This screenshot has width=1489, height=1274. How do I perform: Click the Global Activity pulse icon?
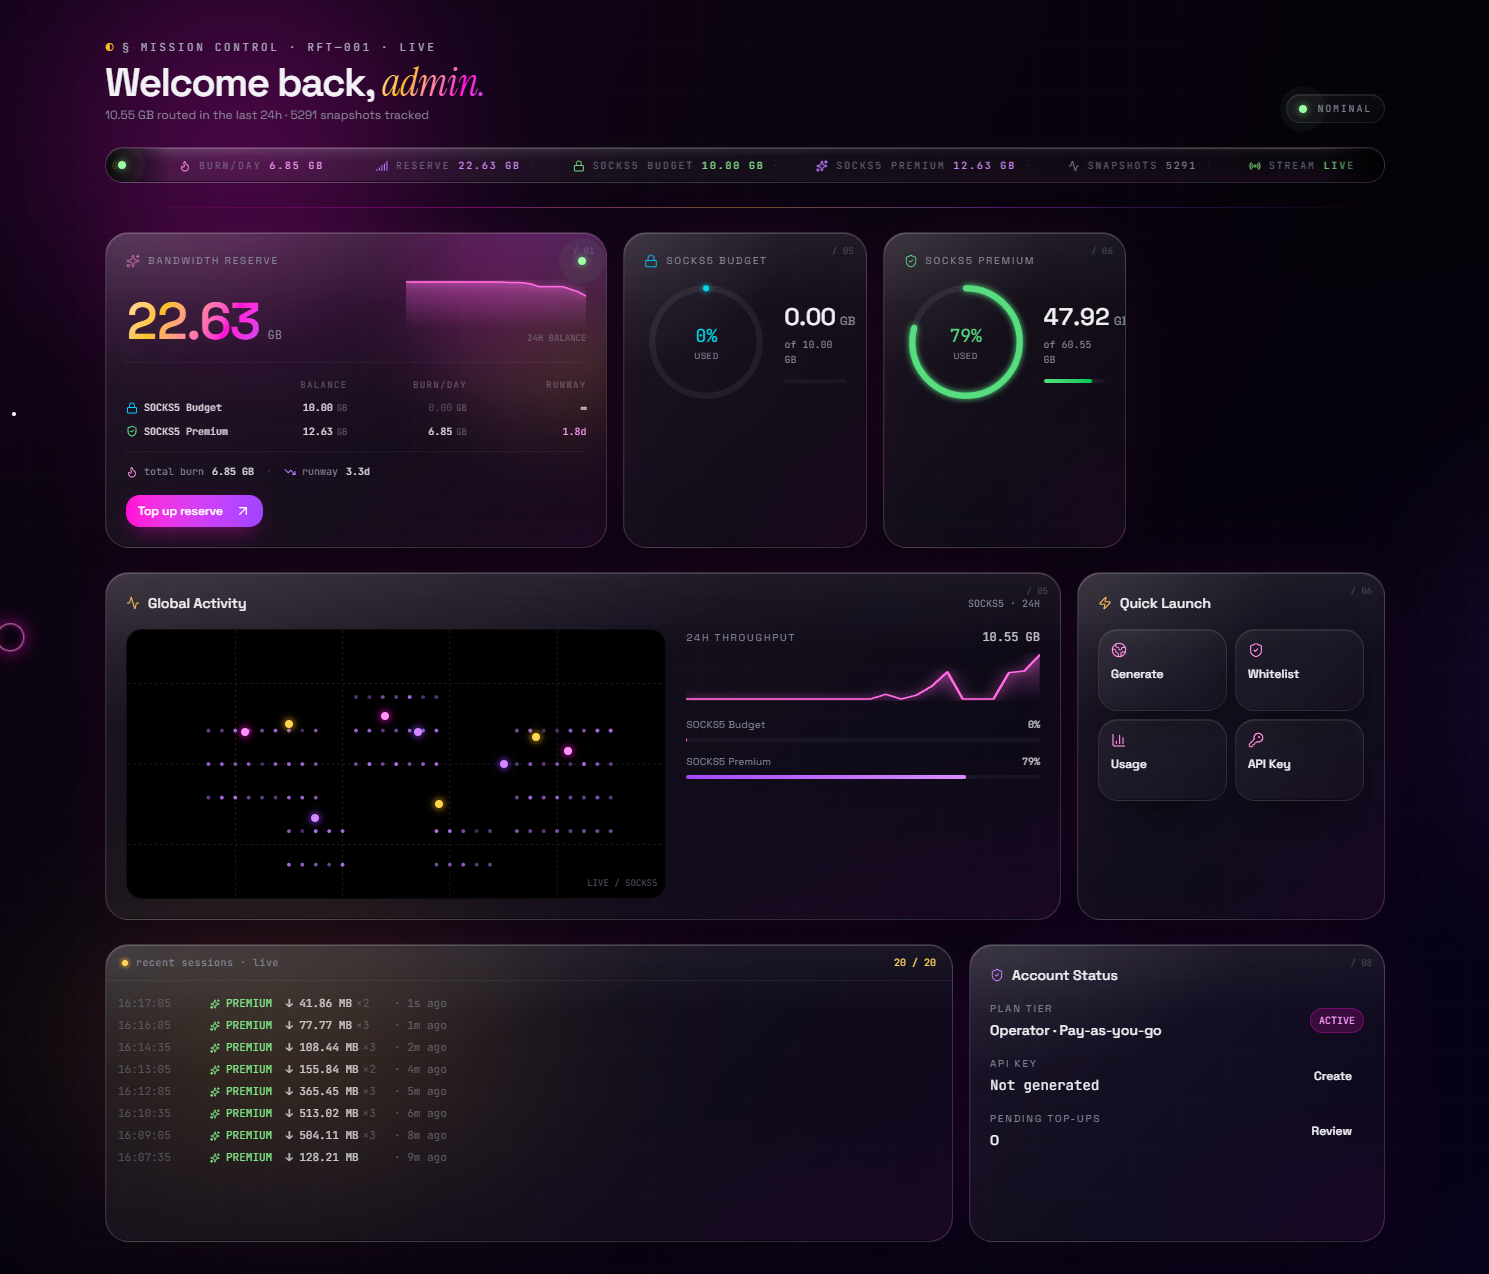[133, 603]
